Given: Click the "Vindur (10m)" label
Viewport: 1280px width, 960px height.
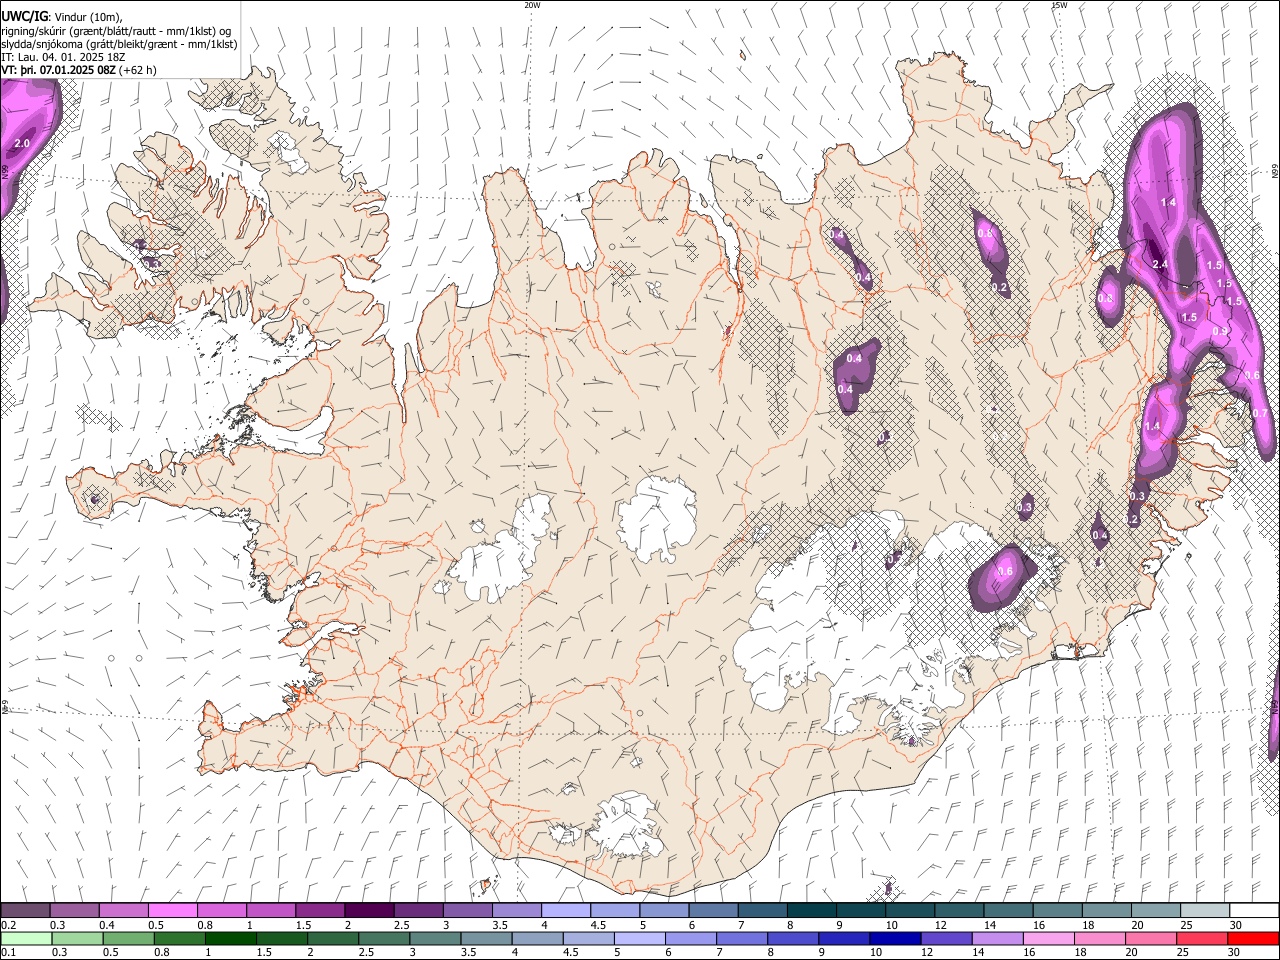Looking at the screenshot, I should [x=88, y=18].
